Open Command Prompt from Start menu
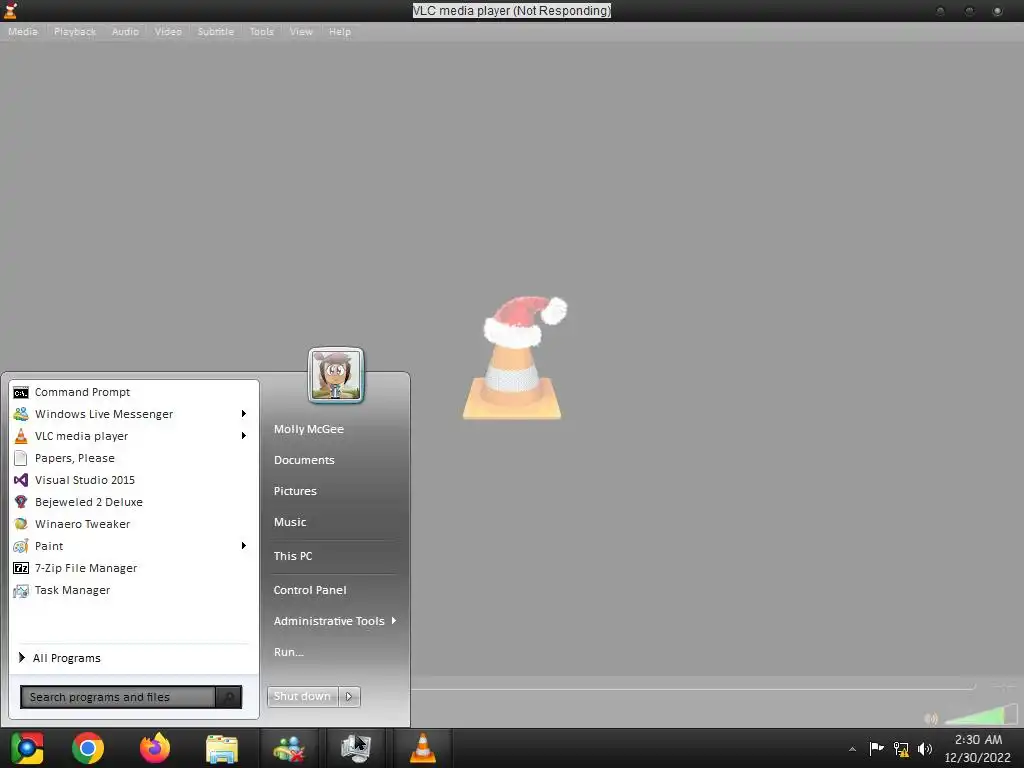 click(134, 392)
